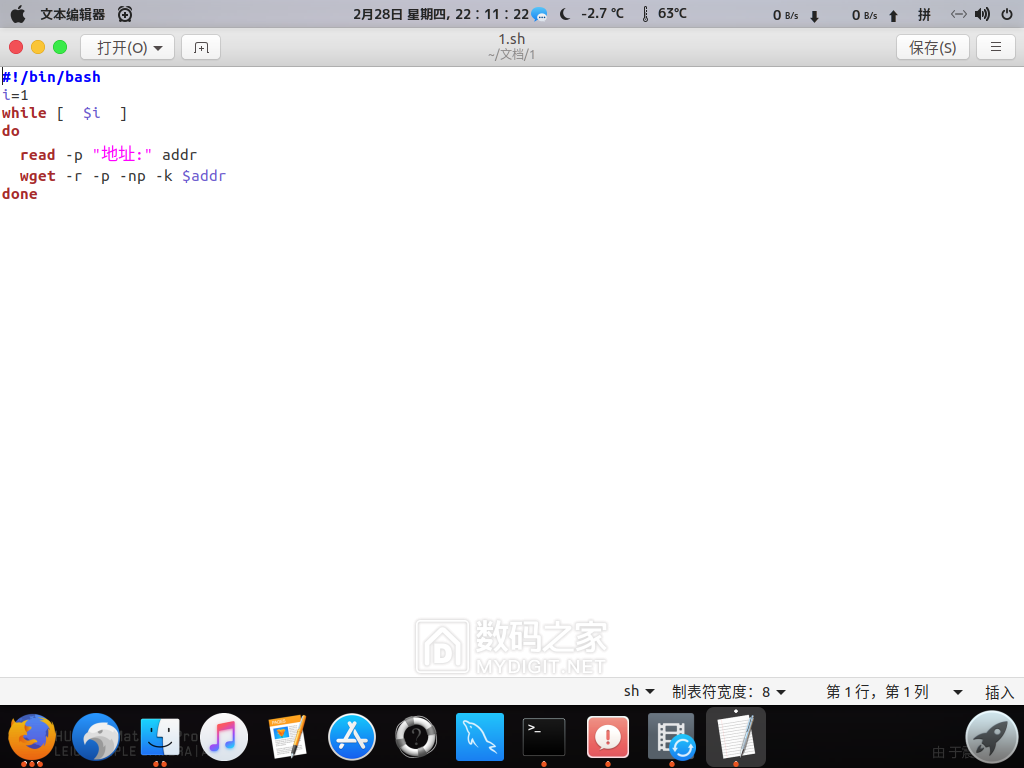
Task: Open the sh language selector dropdown
Action: click(x=639, y=692)
